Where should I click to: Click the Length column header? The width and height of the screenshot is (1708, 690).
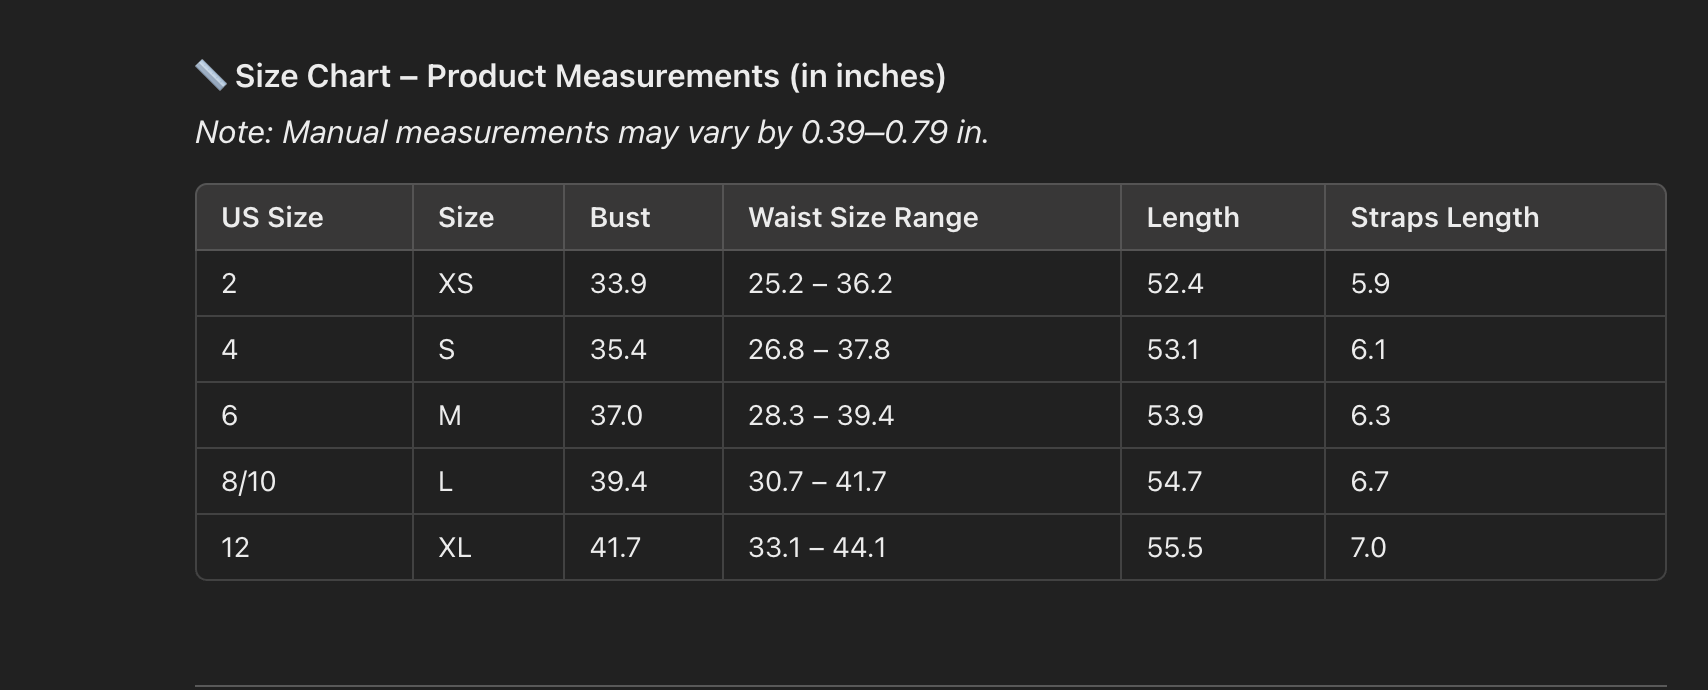tap(1192, 218)
